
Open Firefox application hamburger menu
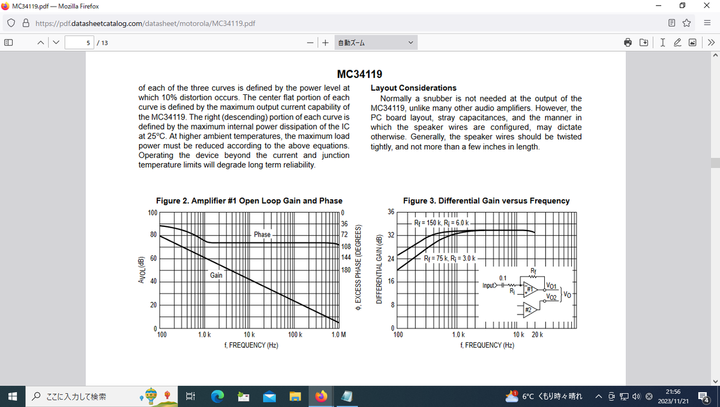(707, 22)
